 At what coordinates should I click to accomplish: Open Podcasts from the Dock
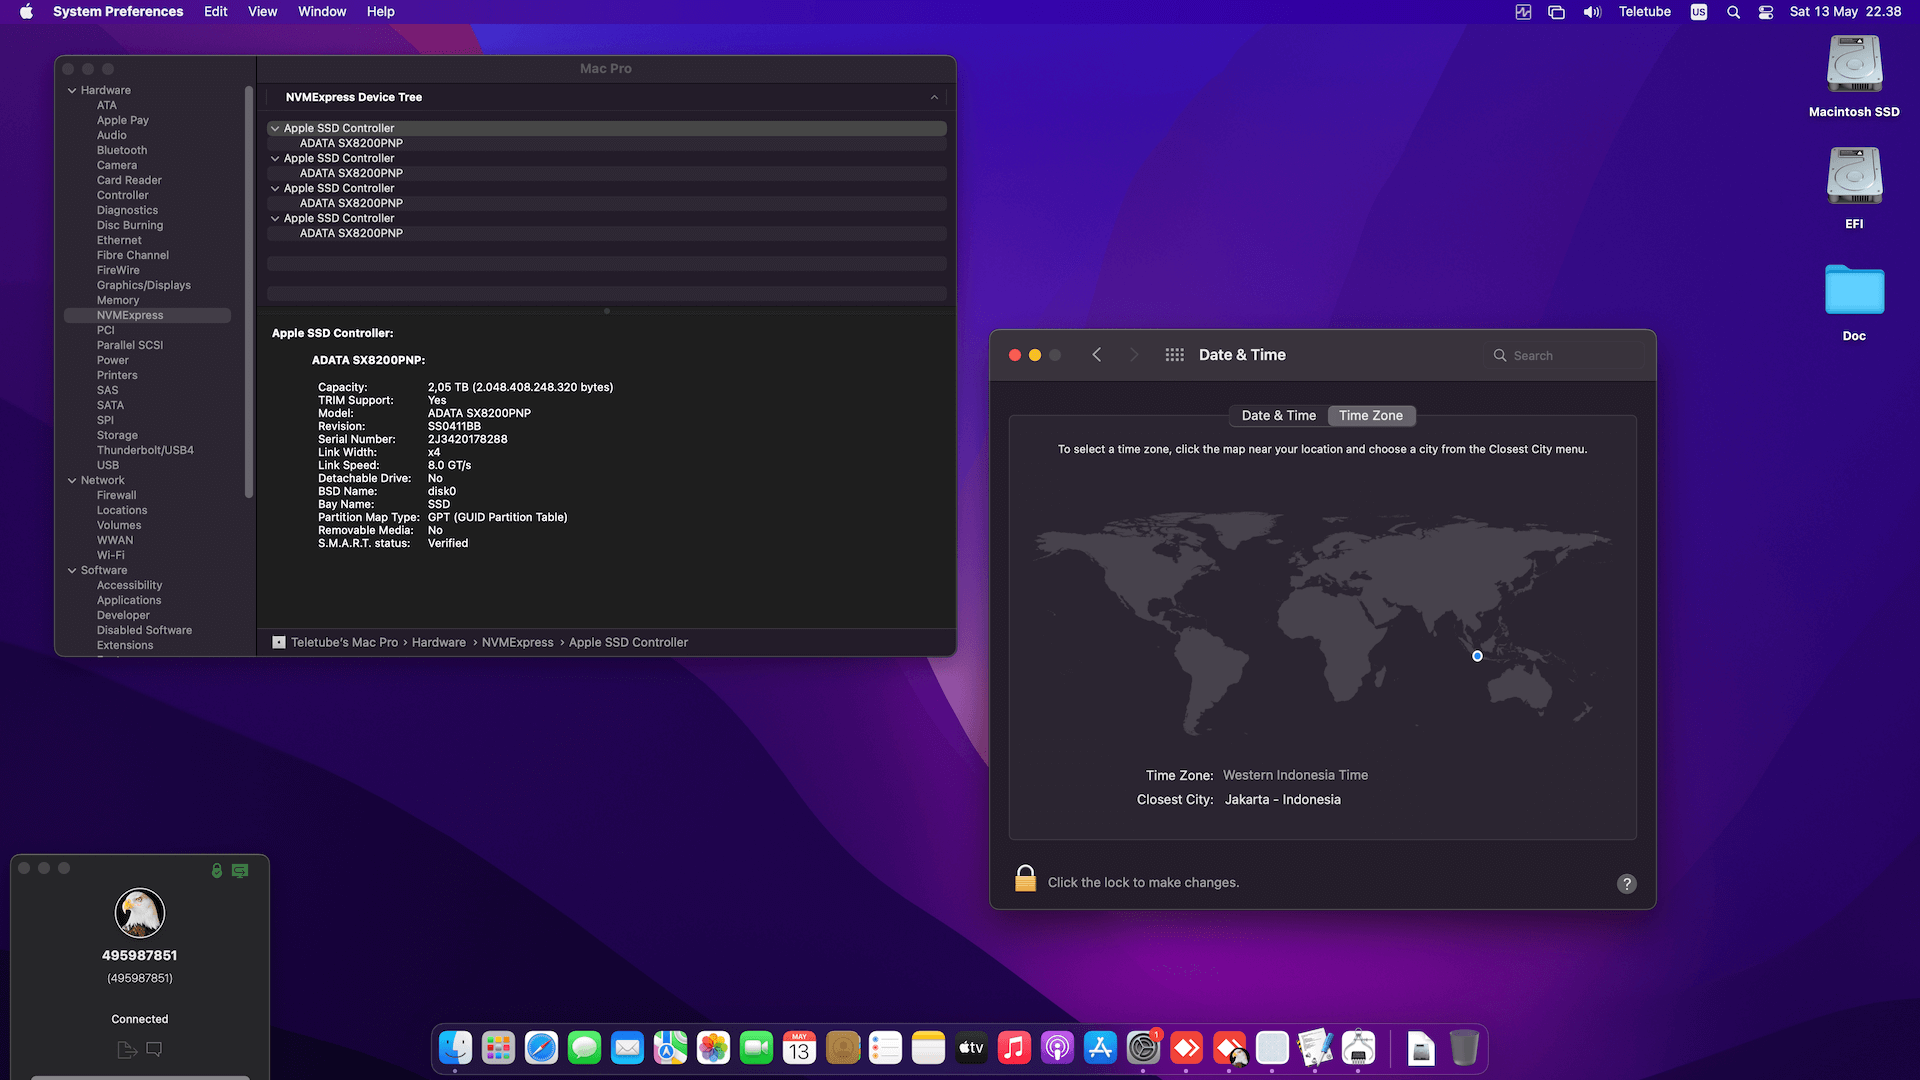pos(1057,1048)
